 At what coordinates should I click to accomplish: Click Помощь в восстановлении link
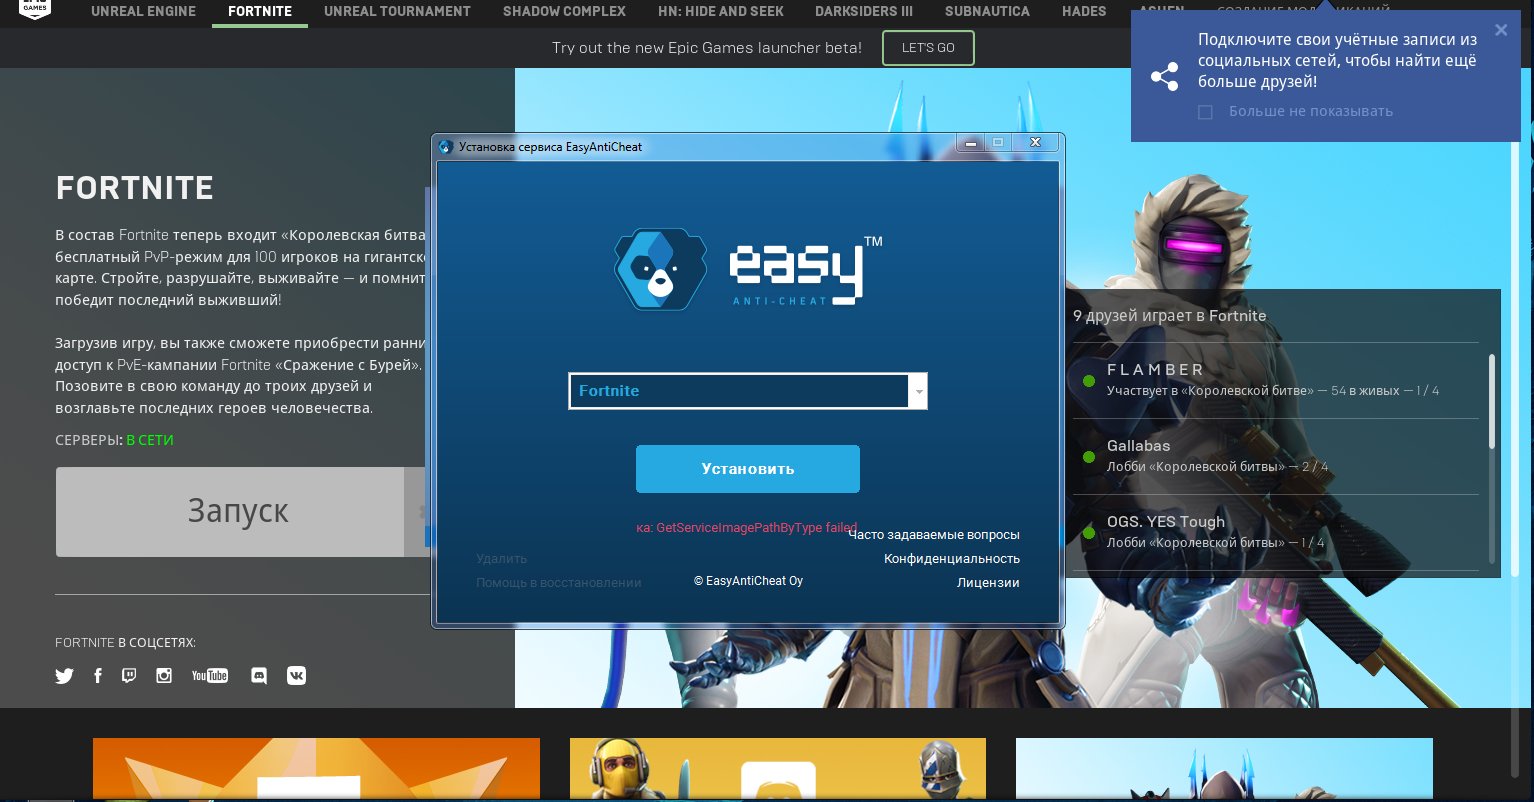tap(559, 583)
